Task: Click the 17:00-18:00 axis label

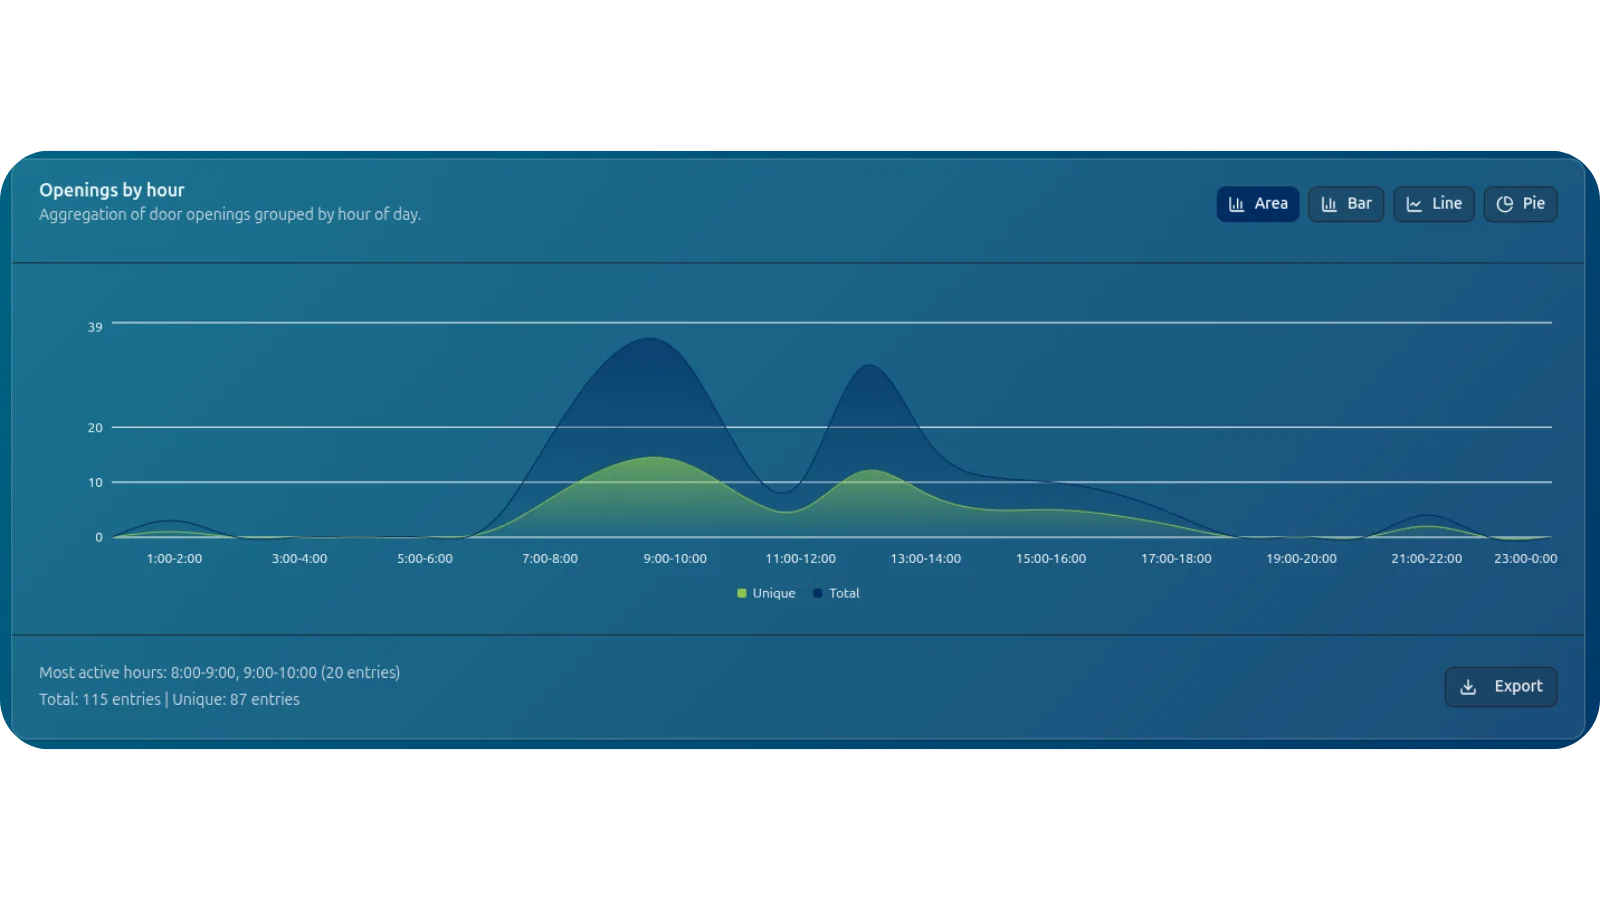Action: point(1176,559)
